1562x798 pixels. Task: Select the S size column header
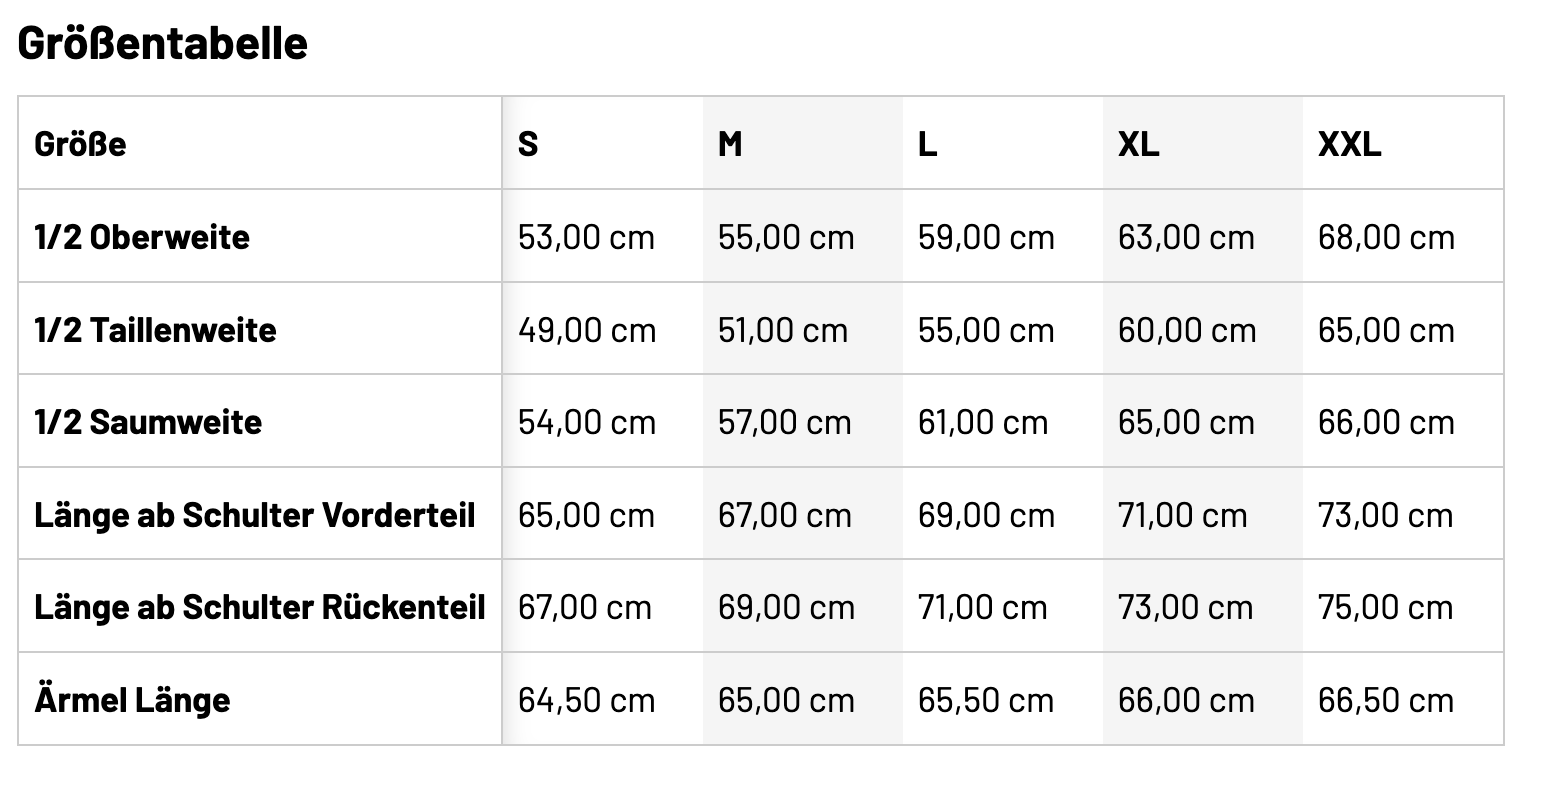[528, 144]
